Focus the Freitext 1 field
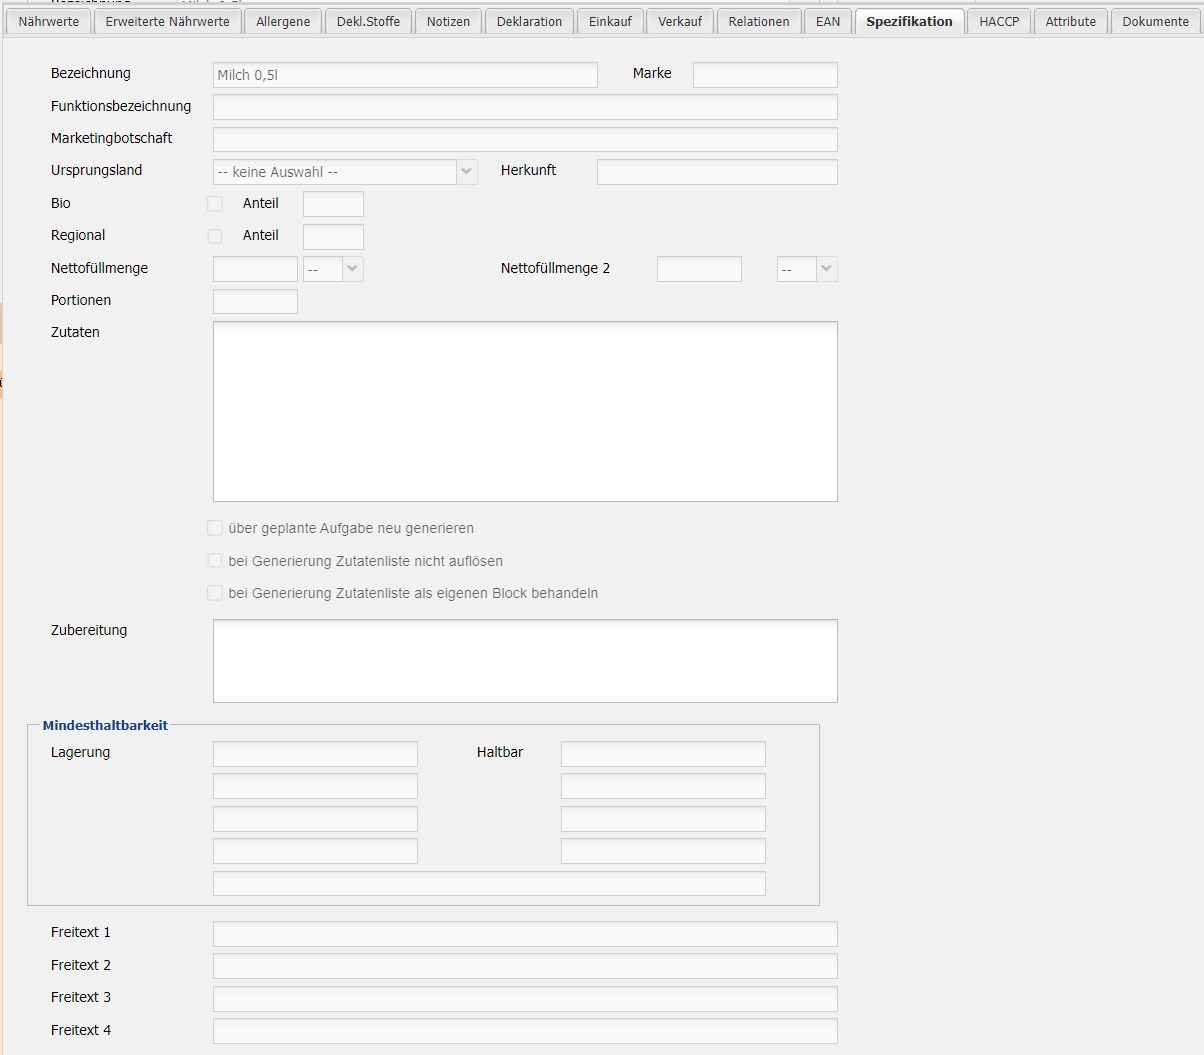The width and height of the screenshot is (1204, 1055). (x=525, y=934)
